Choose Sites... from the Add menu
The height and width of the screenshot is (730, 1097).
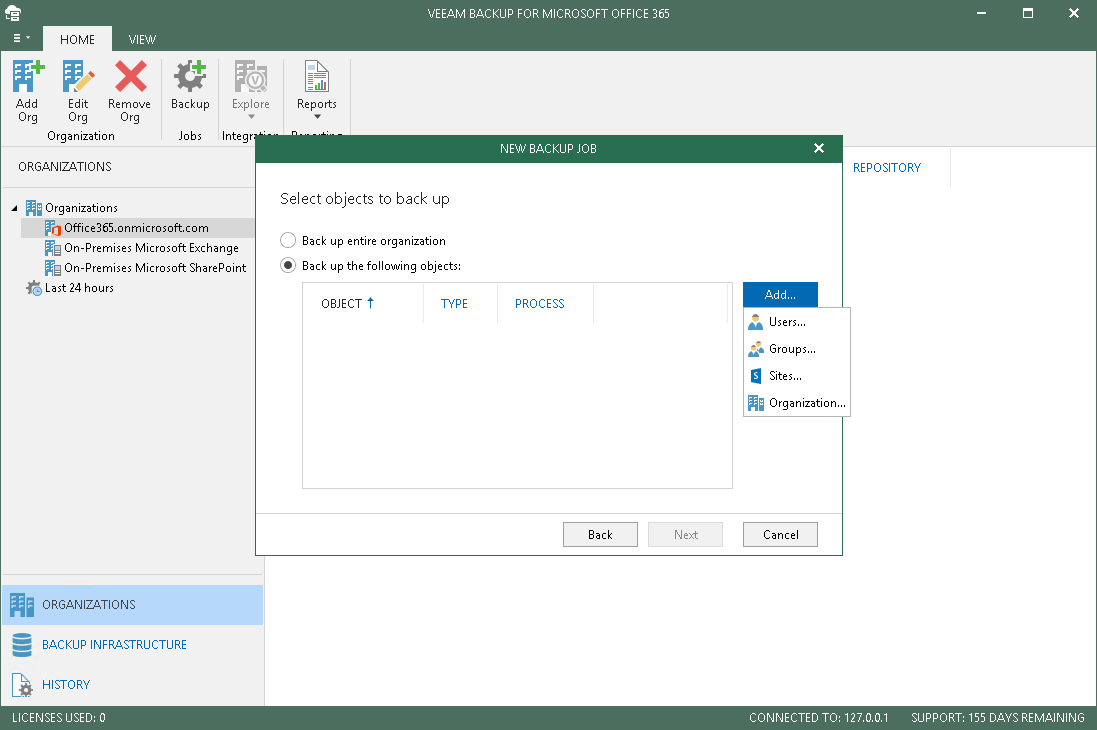[x=797, y=376]
